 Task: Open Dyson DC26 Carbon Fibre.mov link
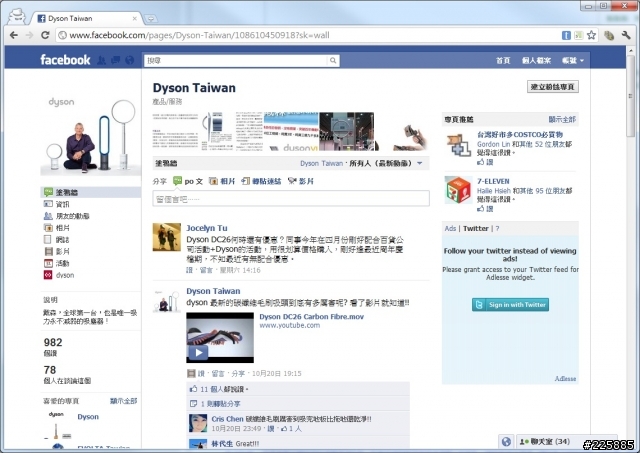[311, 316]
